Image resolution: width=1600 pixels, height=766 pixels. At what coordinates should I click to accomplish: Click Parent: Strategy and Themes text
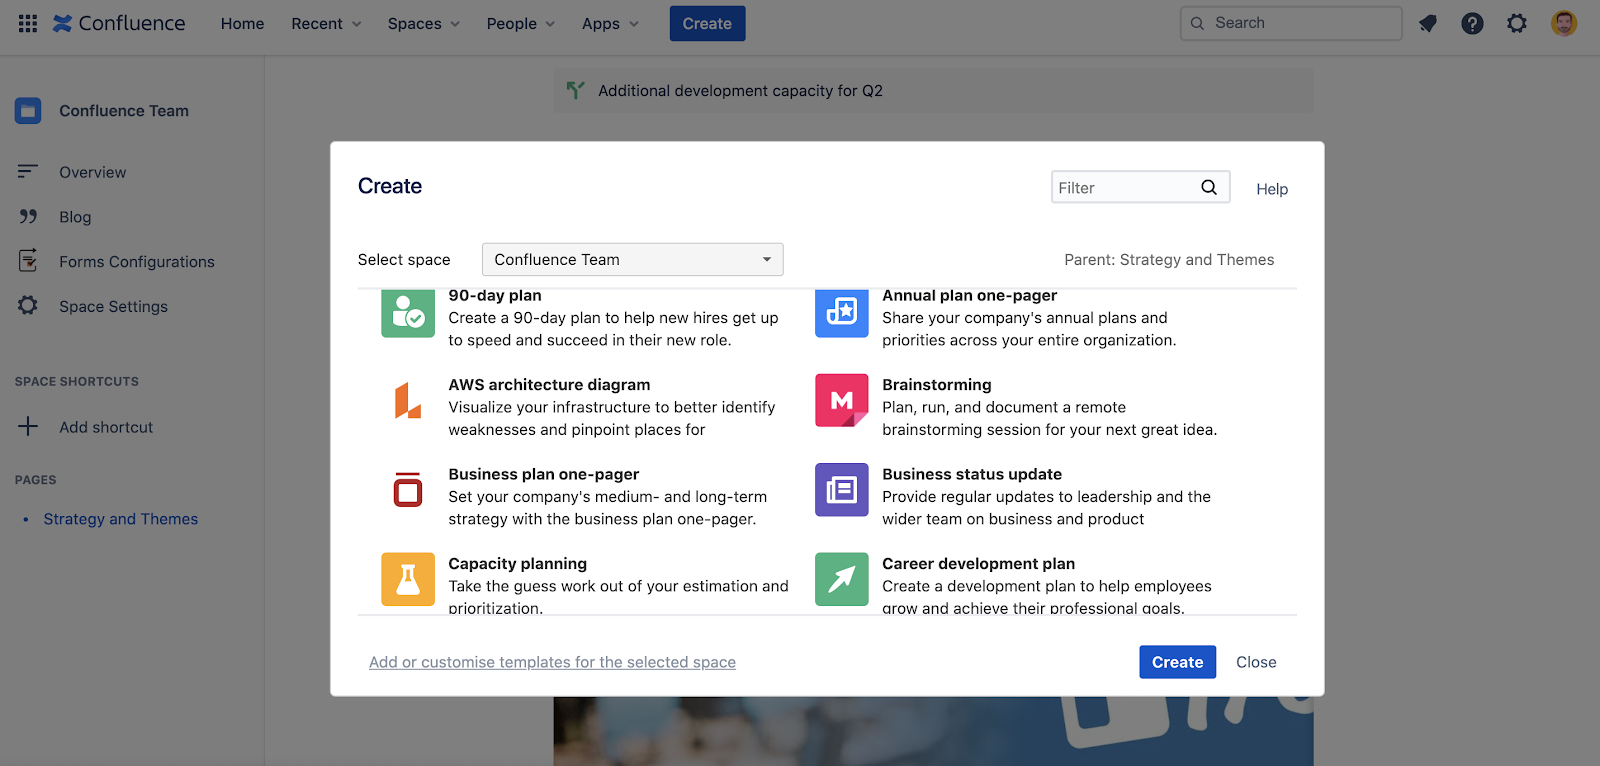pos(1169,260)
